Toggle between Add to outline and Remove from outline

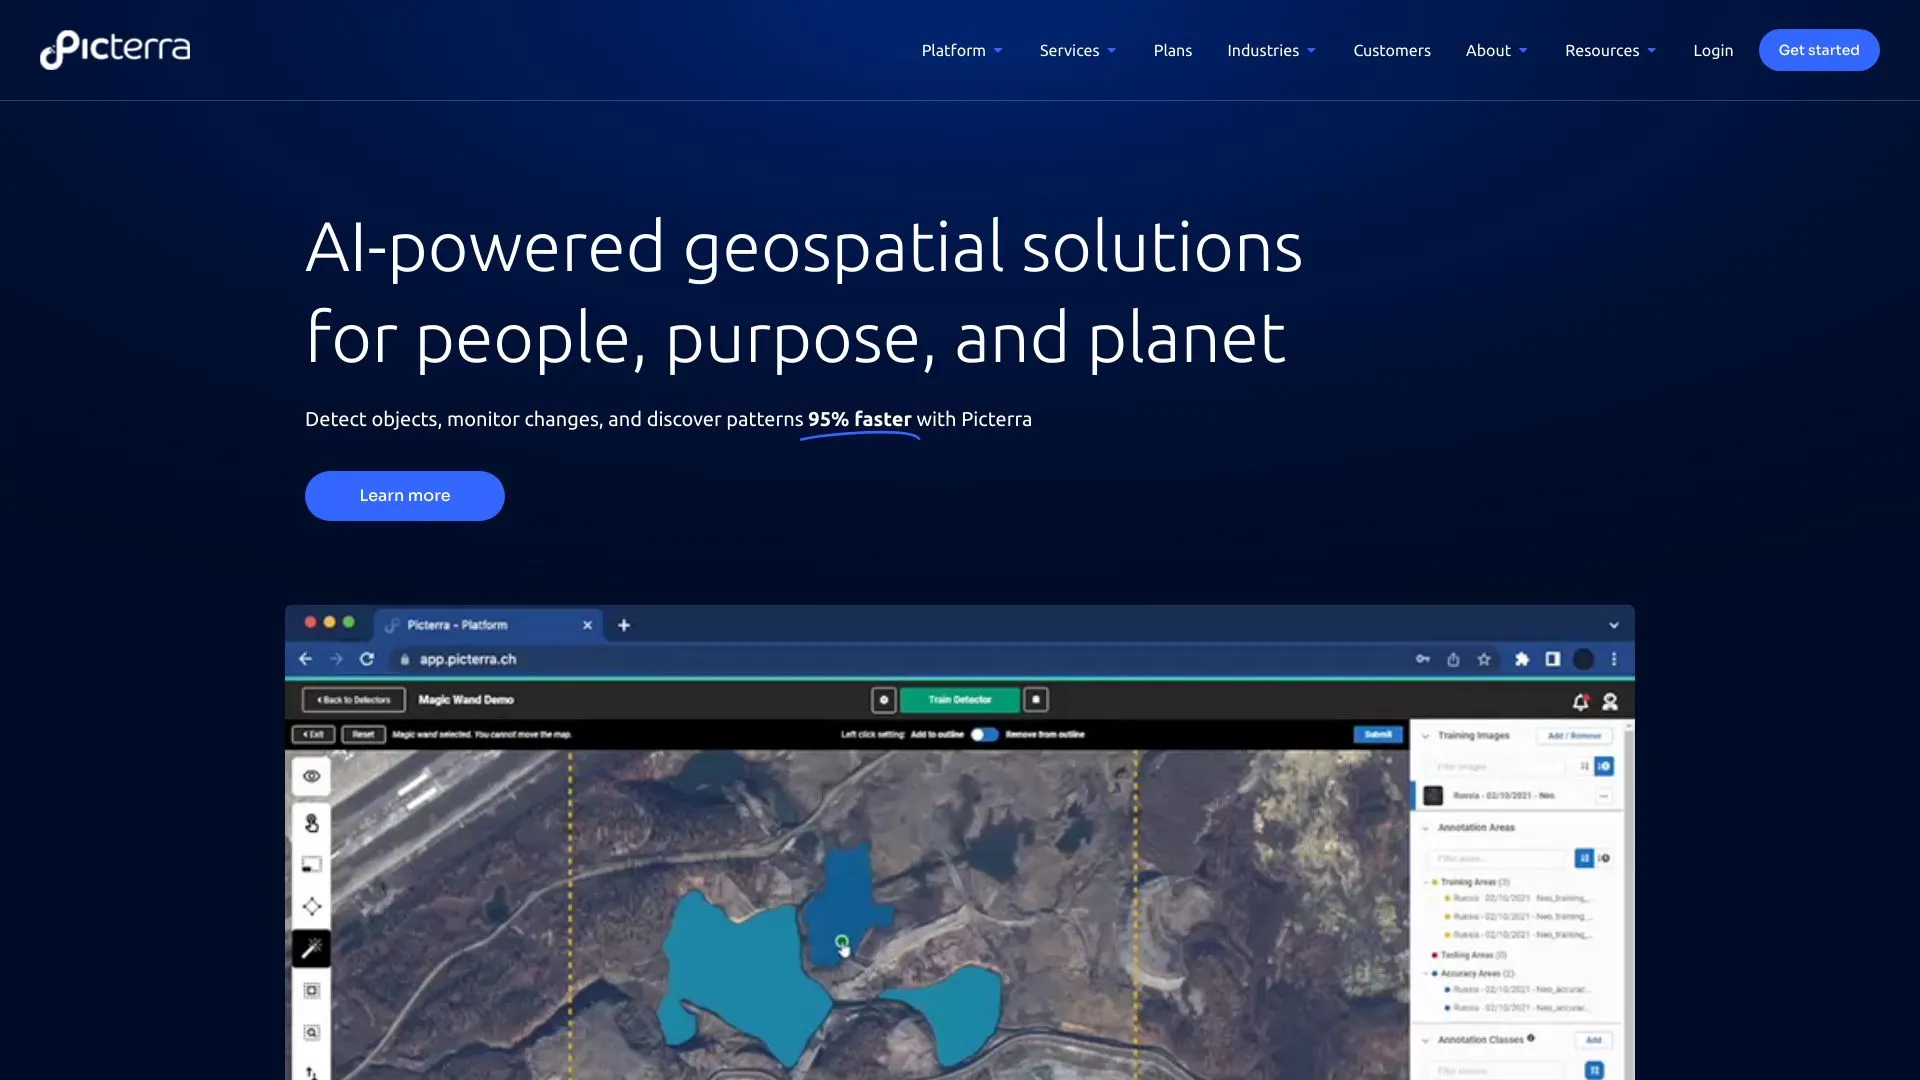click(x=985, y=734)
